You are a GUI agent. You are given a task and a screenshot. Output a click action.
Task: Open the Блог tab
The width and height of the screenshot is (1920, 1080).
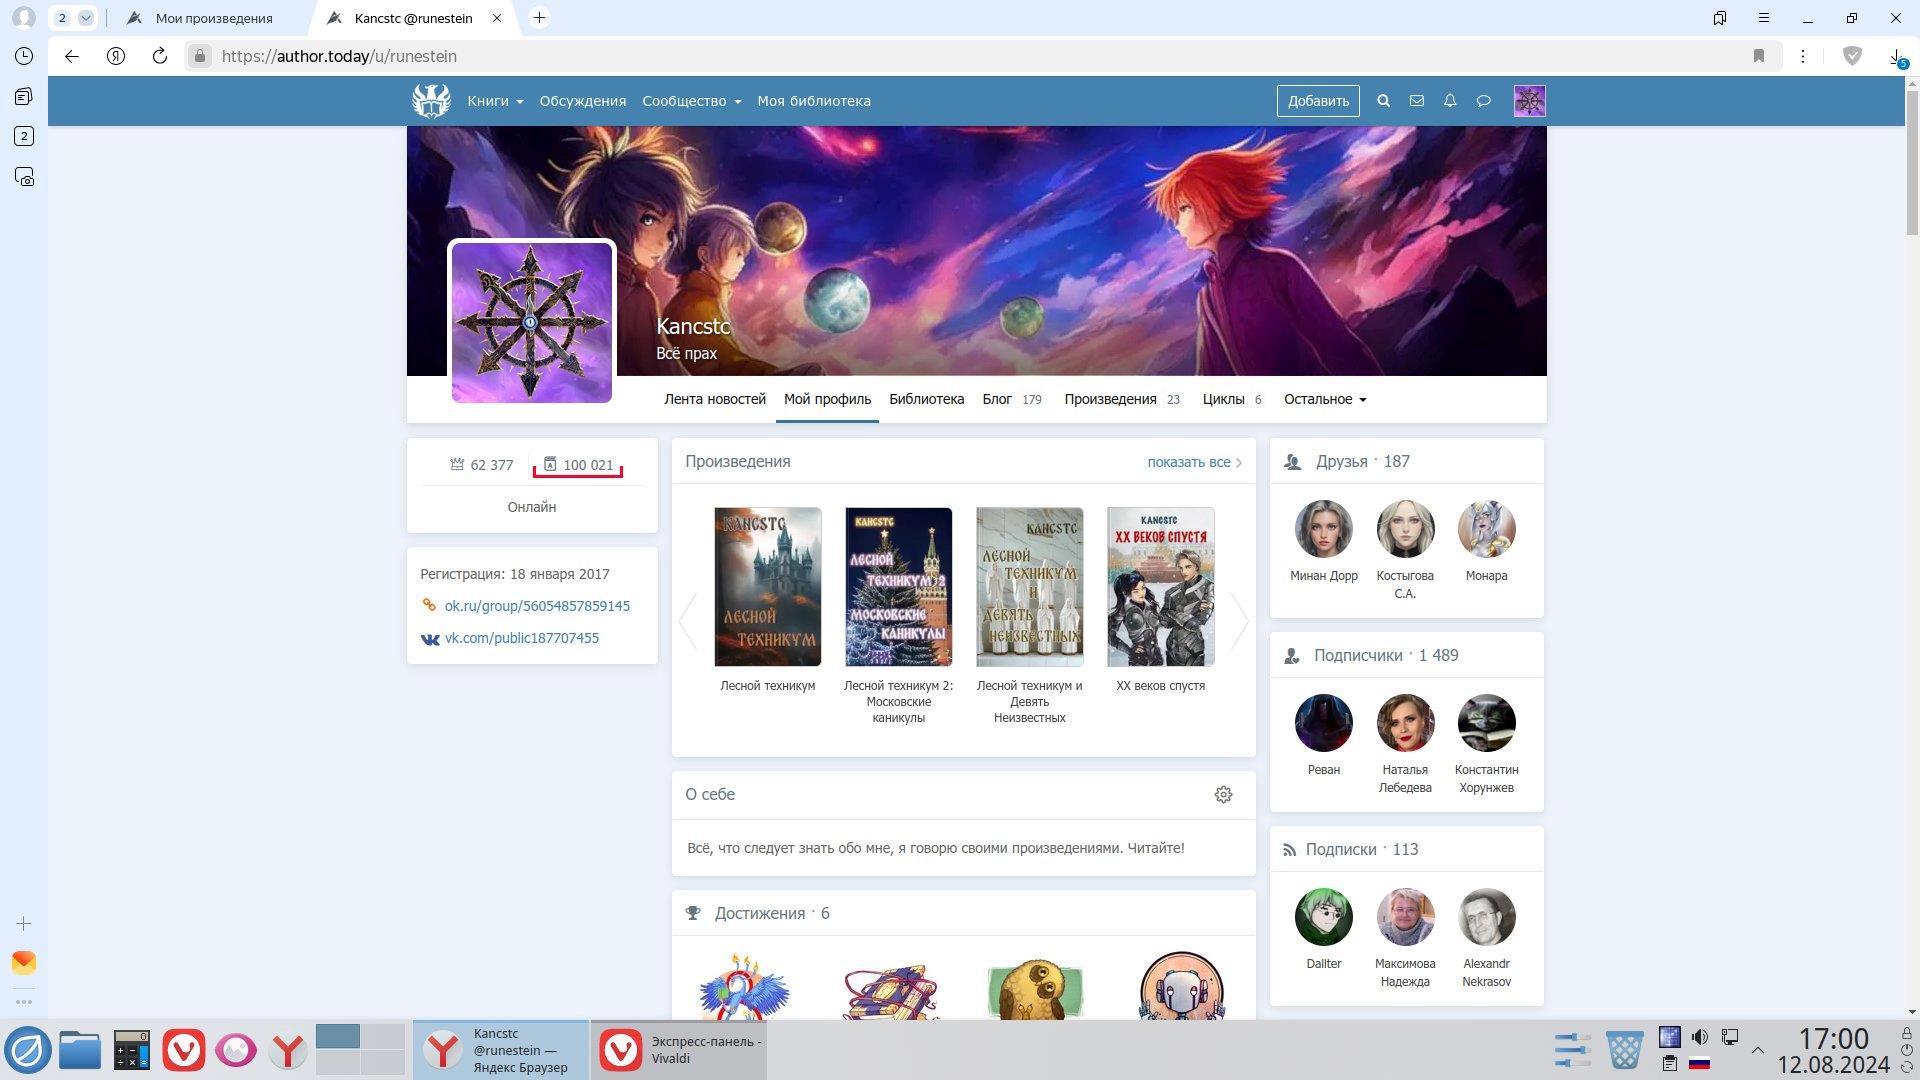click(x=1012, y=399)
